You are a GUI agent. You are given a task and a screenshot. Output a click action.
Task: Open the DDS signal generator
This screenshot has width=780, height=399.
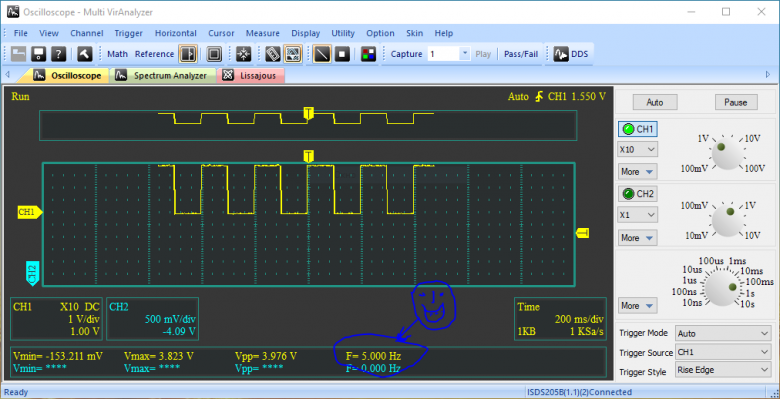click(572, 54)
